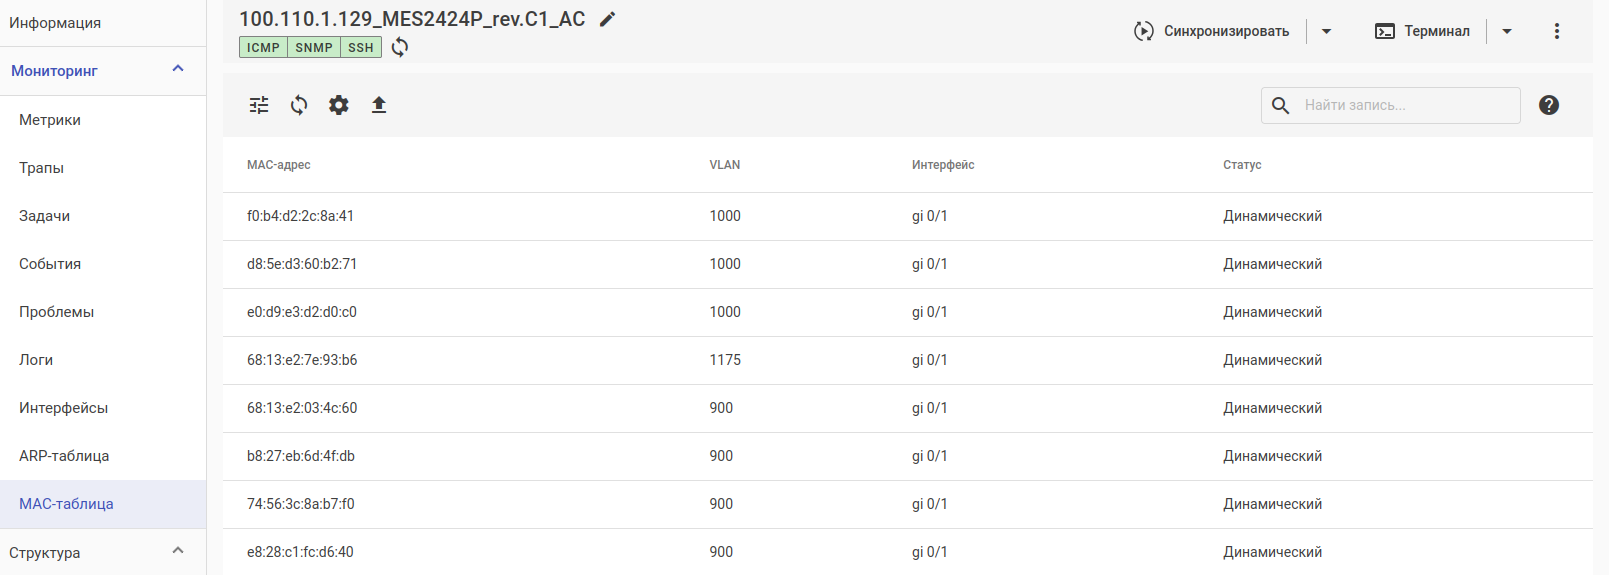Open the help question mark icon

tap(1549, 105)
